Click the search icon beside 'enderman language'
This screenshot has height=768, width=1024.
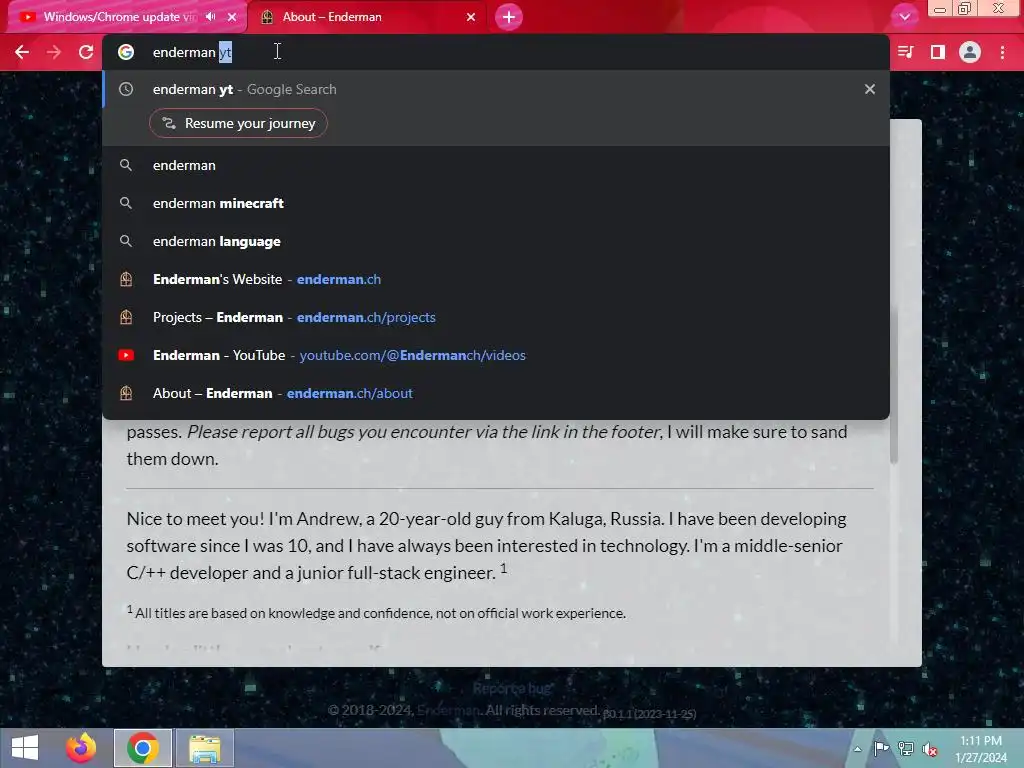[x=126, y=241]
